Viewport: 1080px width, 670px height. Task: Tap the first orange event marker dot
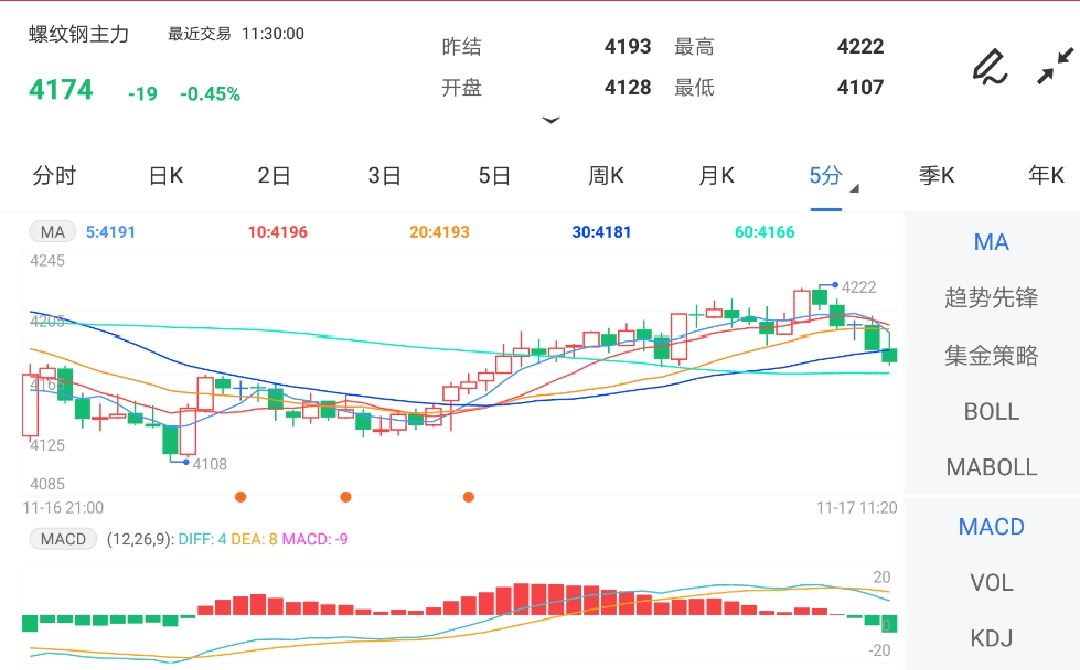pyautogui.click(x=240, y=497)
